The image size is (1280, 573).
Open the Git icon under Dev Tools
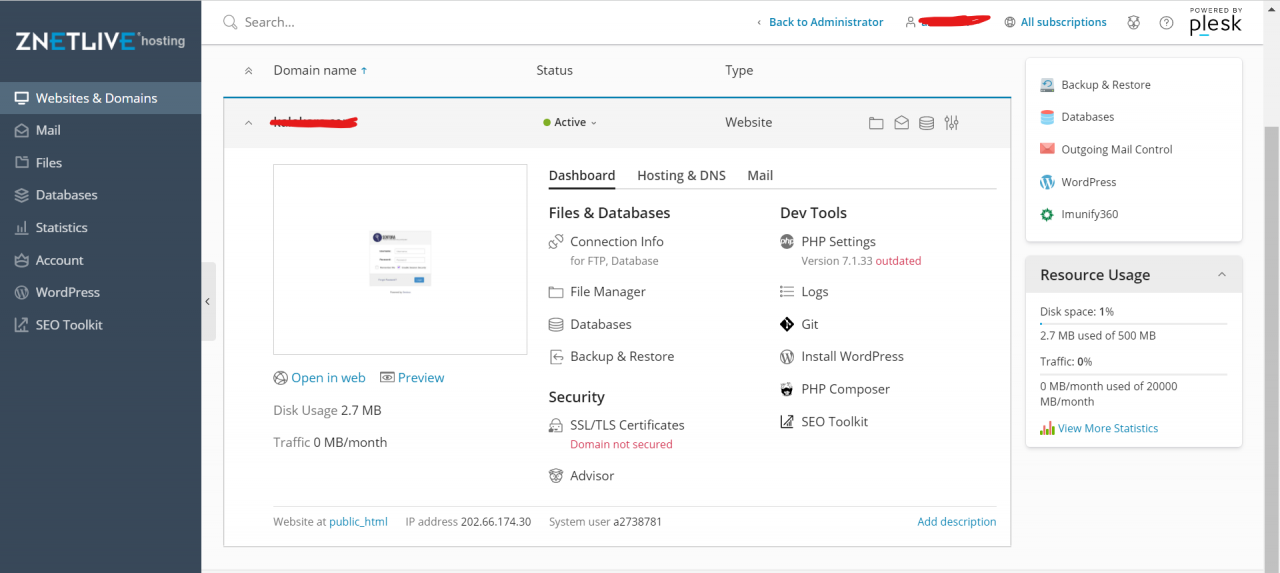pyautogui.click(x=787, y=324)
